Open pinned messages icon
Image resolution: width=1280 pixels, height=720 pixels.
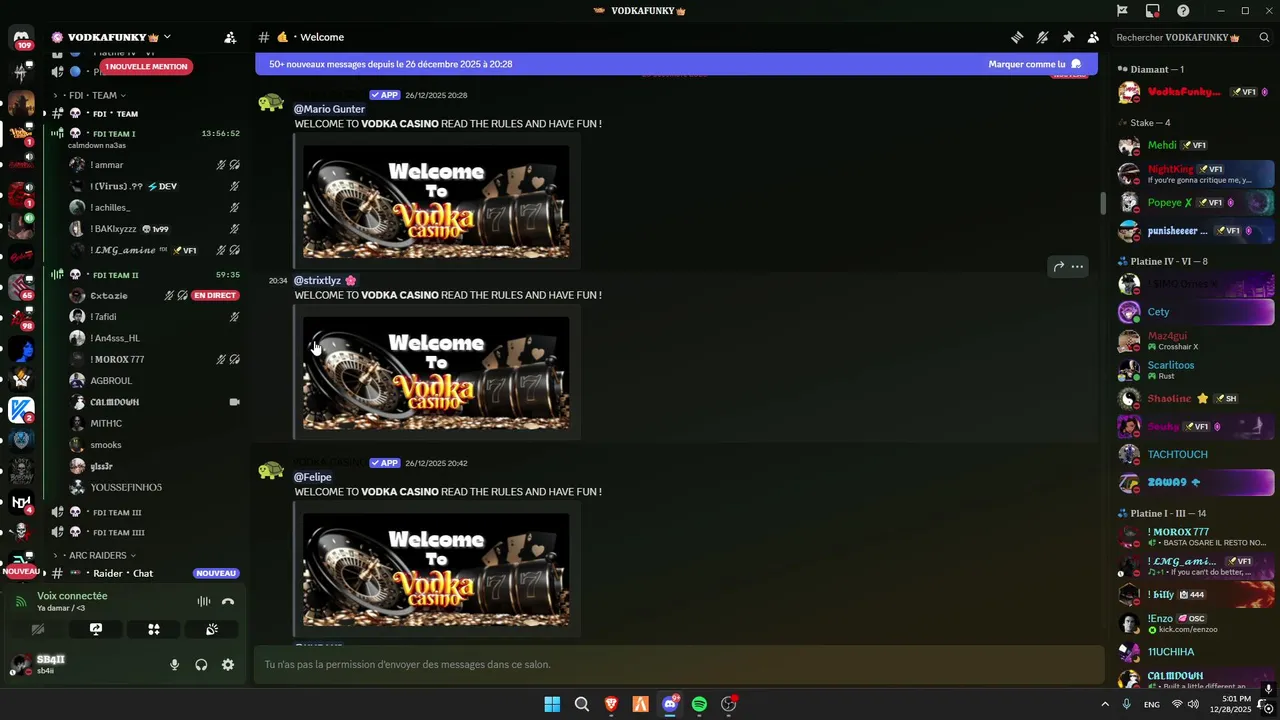(x=1068, y=37)
